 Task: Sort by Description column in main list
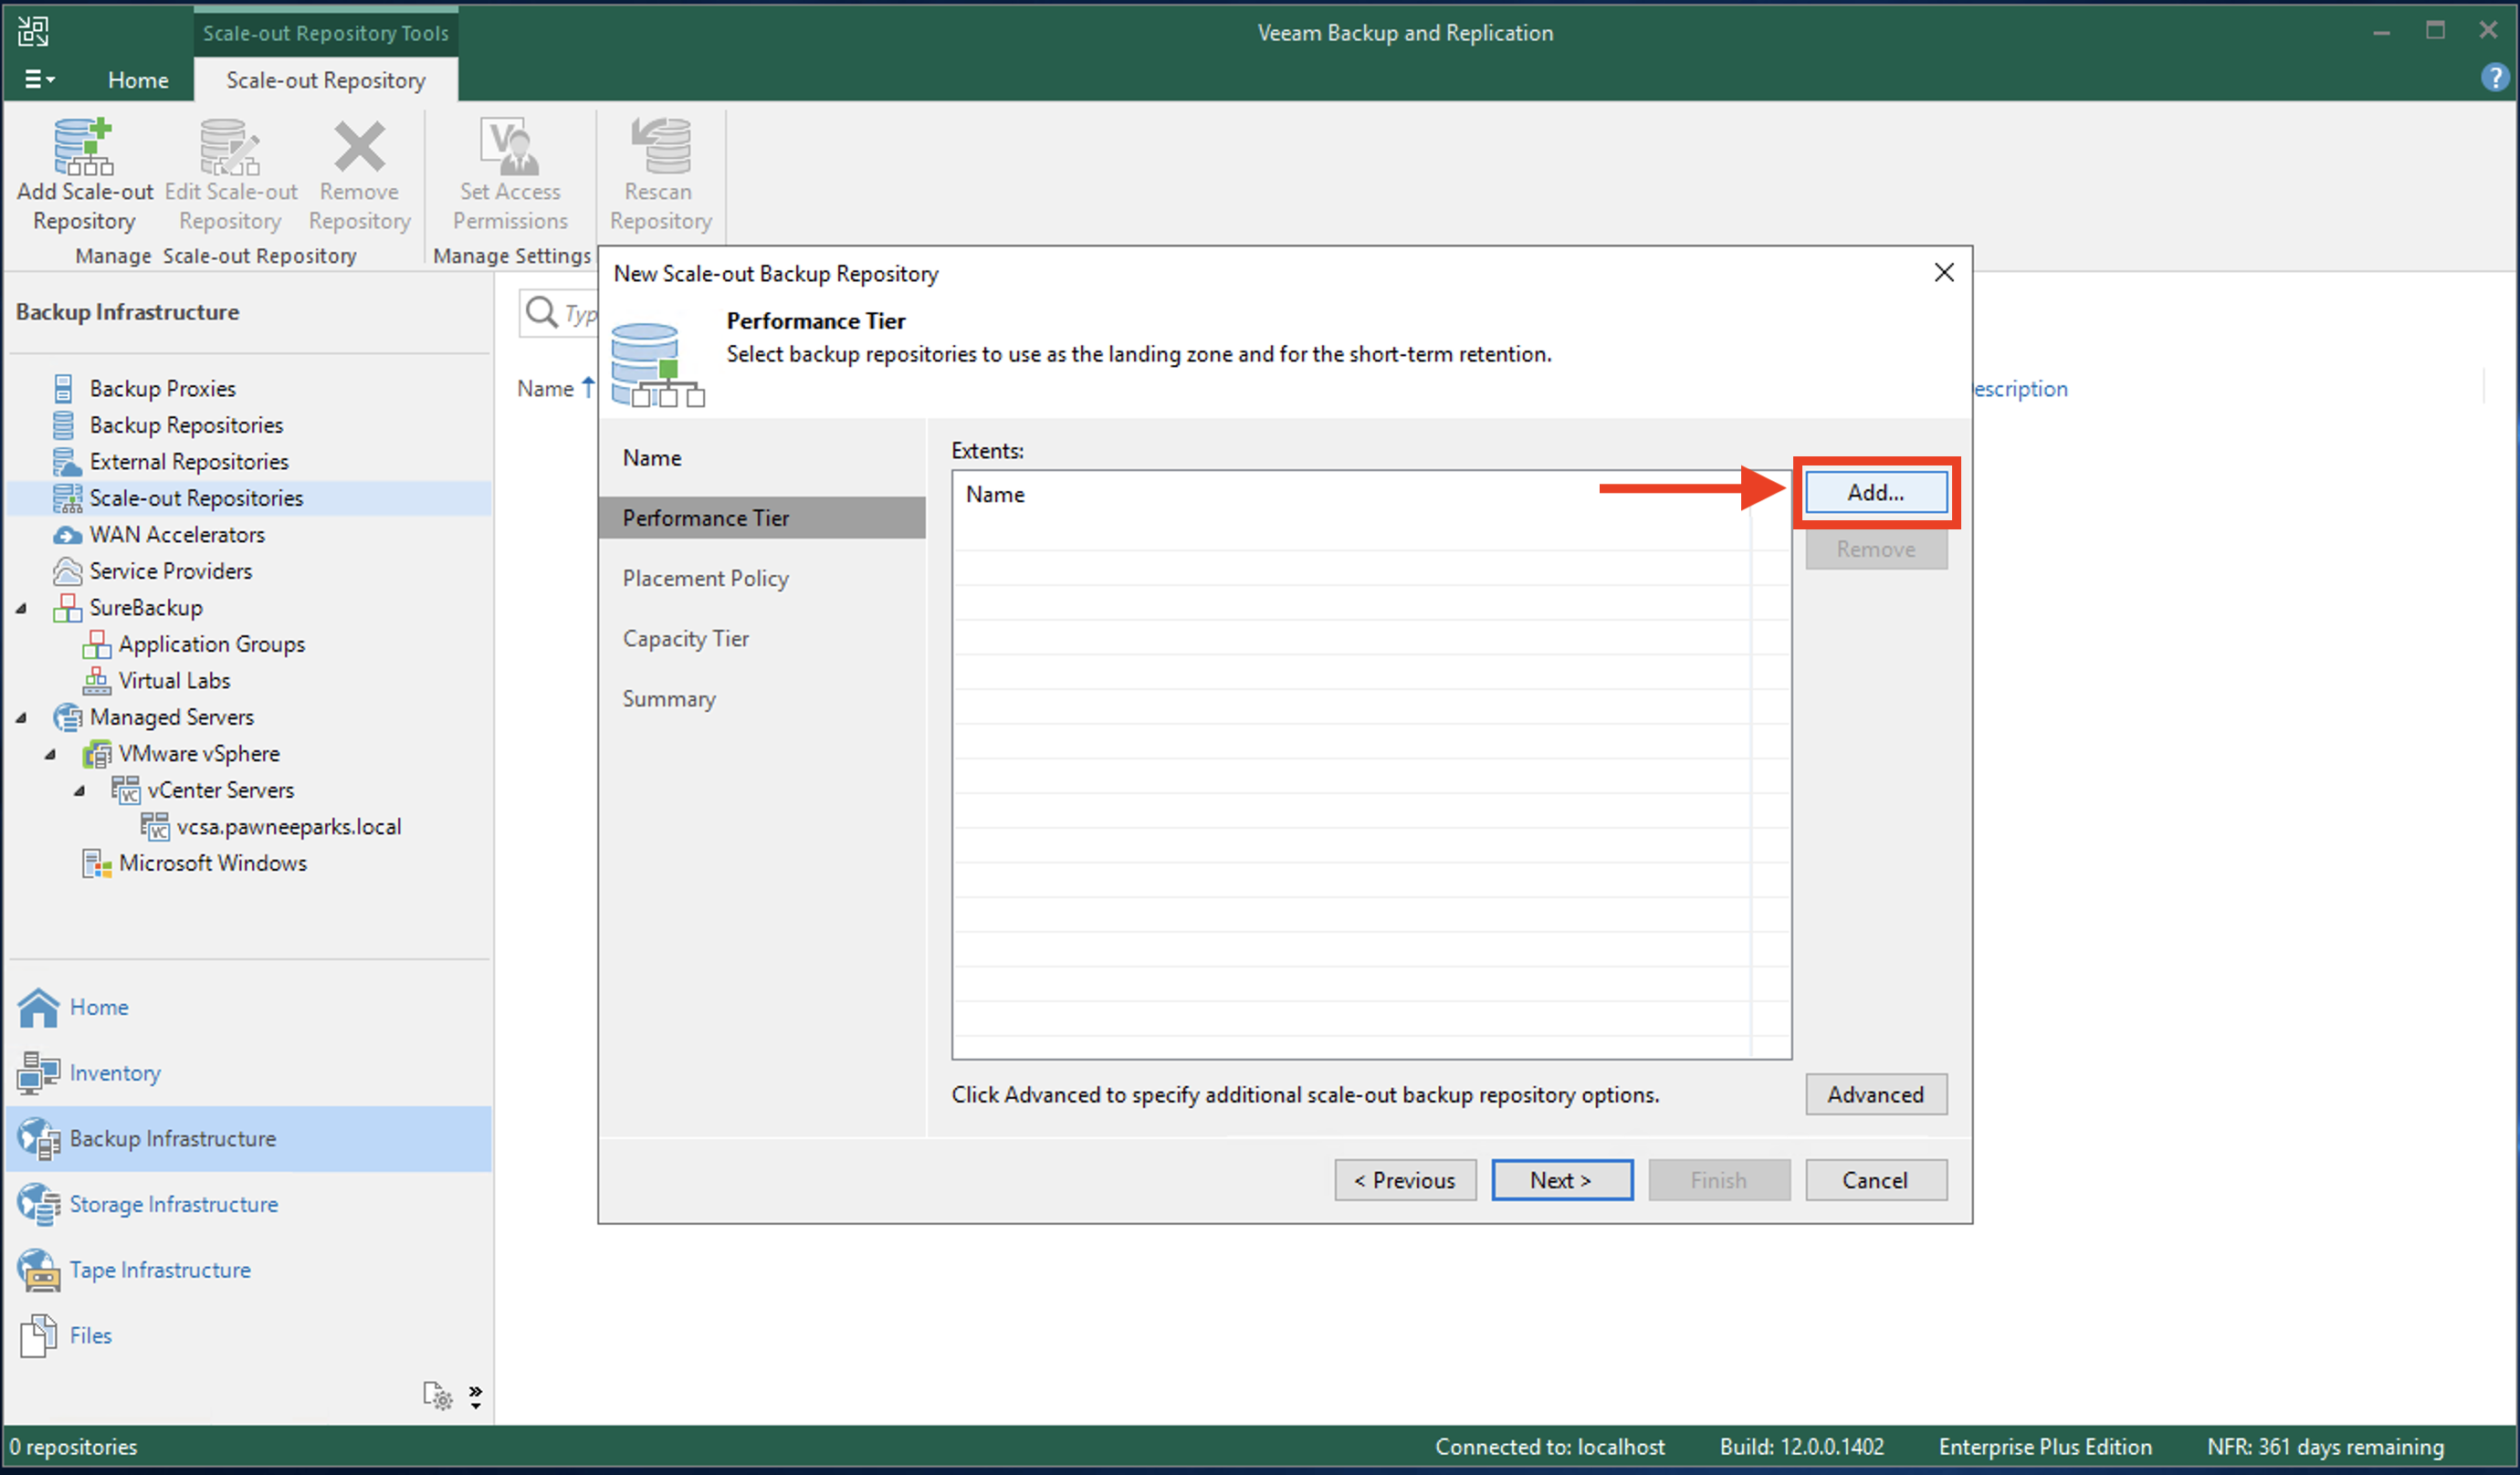click(2020, 388)
